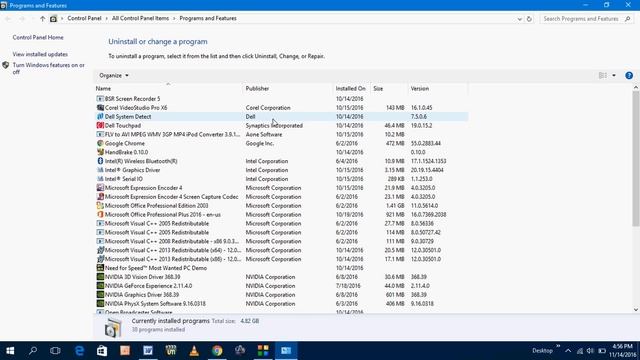
Task: Select the Dell System Detect icon
Action: (x=100, y=117)
